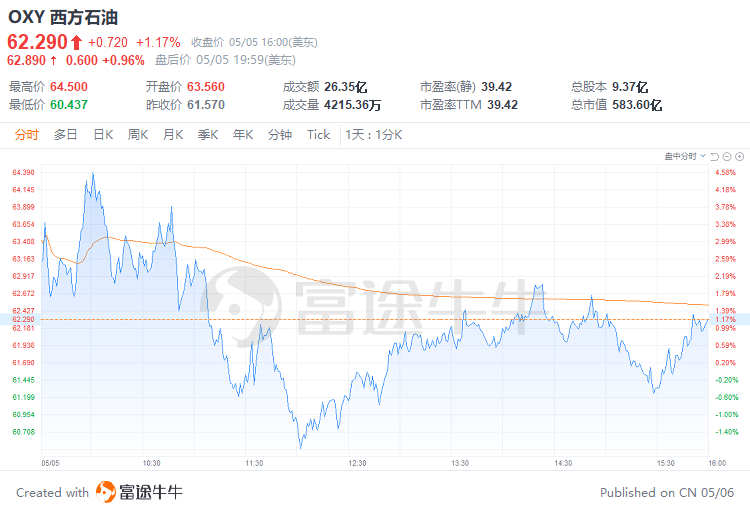The image size is (750, 513).
Task: Select the 分钟 tab
Action: [x=280, y=135]
